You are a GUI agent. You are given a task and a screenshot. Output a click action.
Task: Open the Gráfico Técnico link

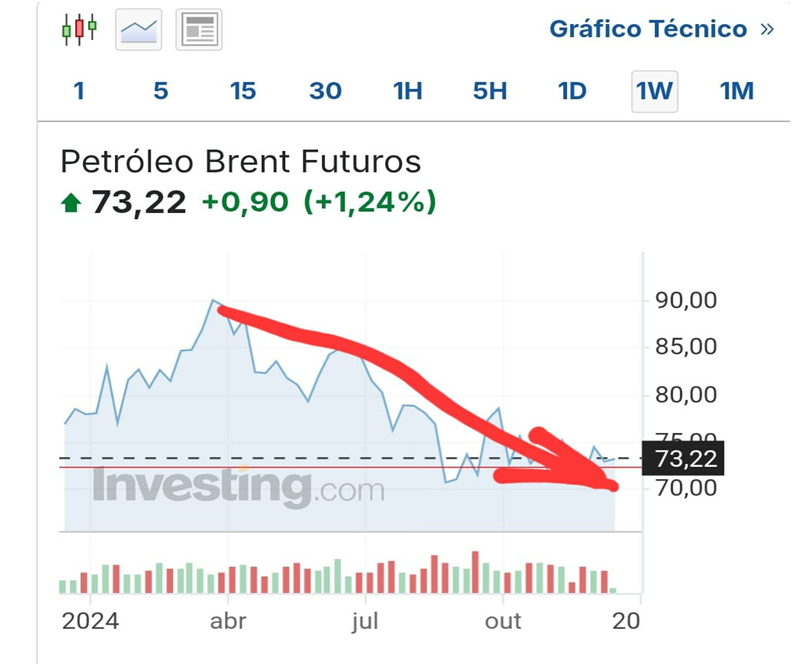pos(648,29)
